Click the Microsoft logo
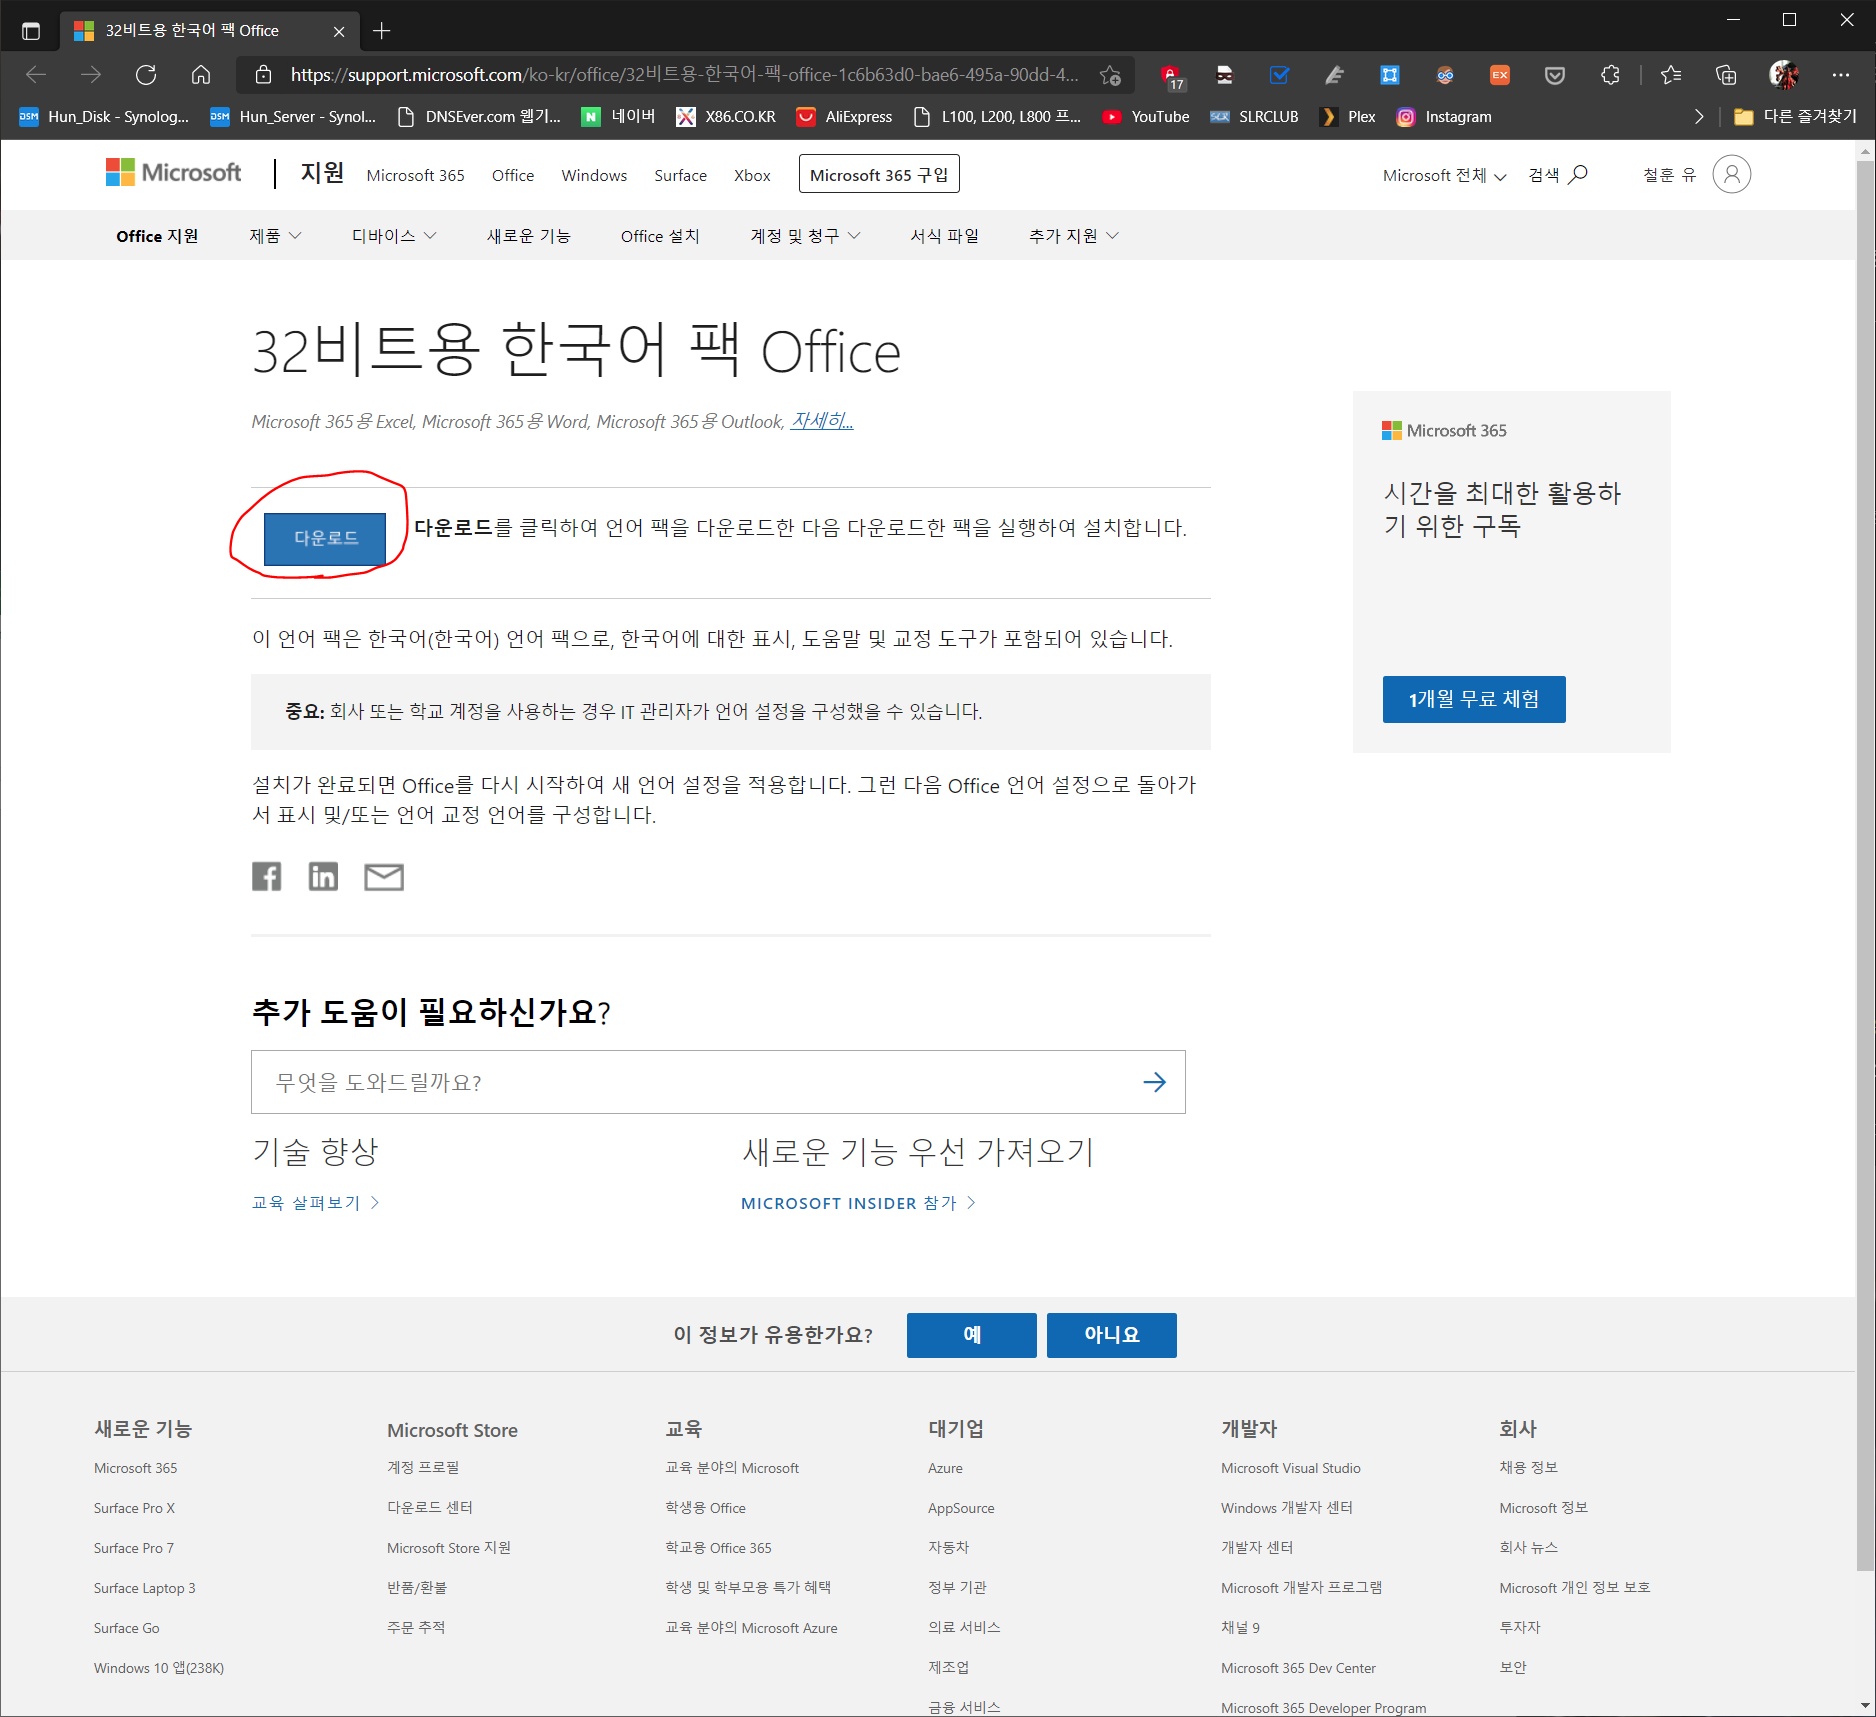The height and width of the screenshot is (1717, 1876). (x=174, y=173)
